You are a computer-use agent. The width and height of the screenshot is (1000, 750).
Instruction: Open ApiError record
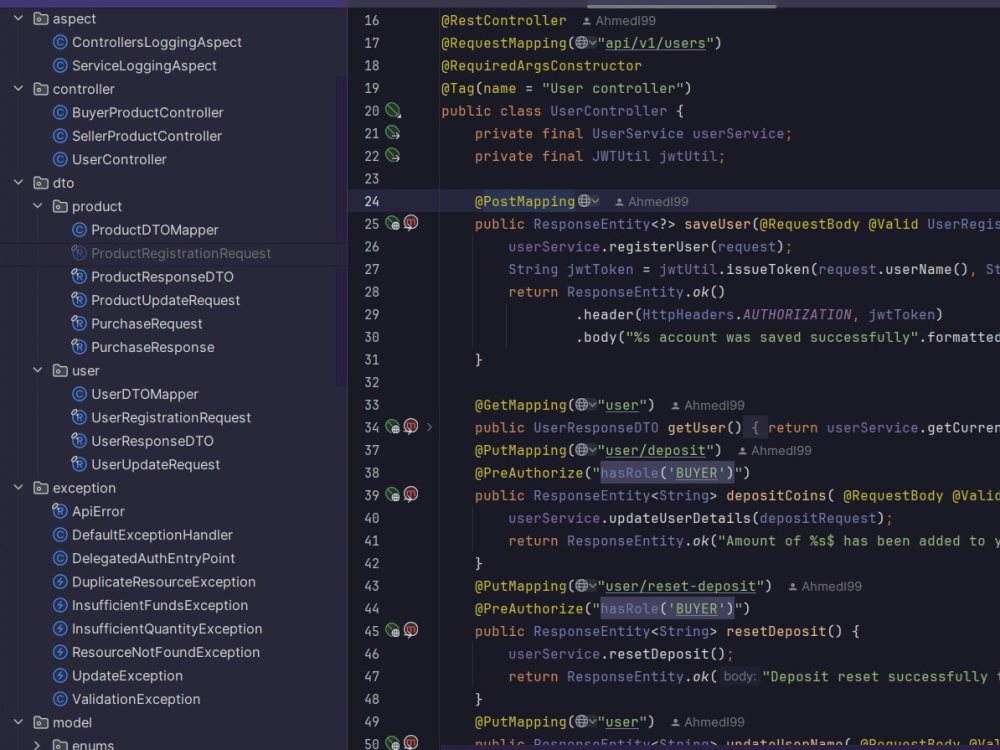(98, 511)
